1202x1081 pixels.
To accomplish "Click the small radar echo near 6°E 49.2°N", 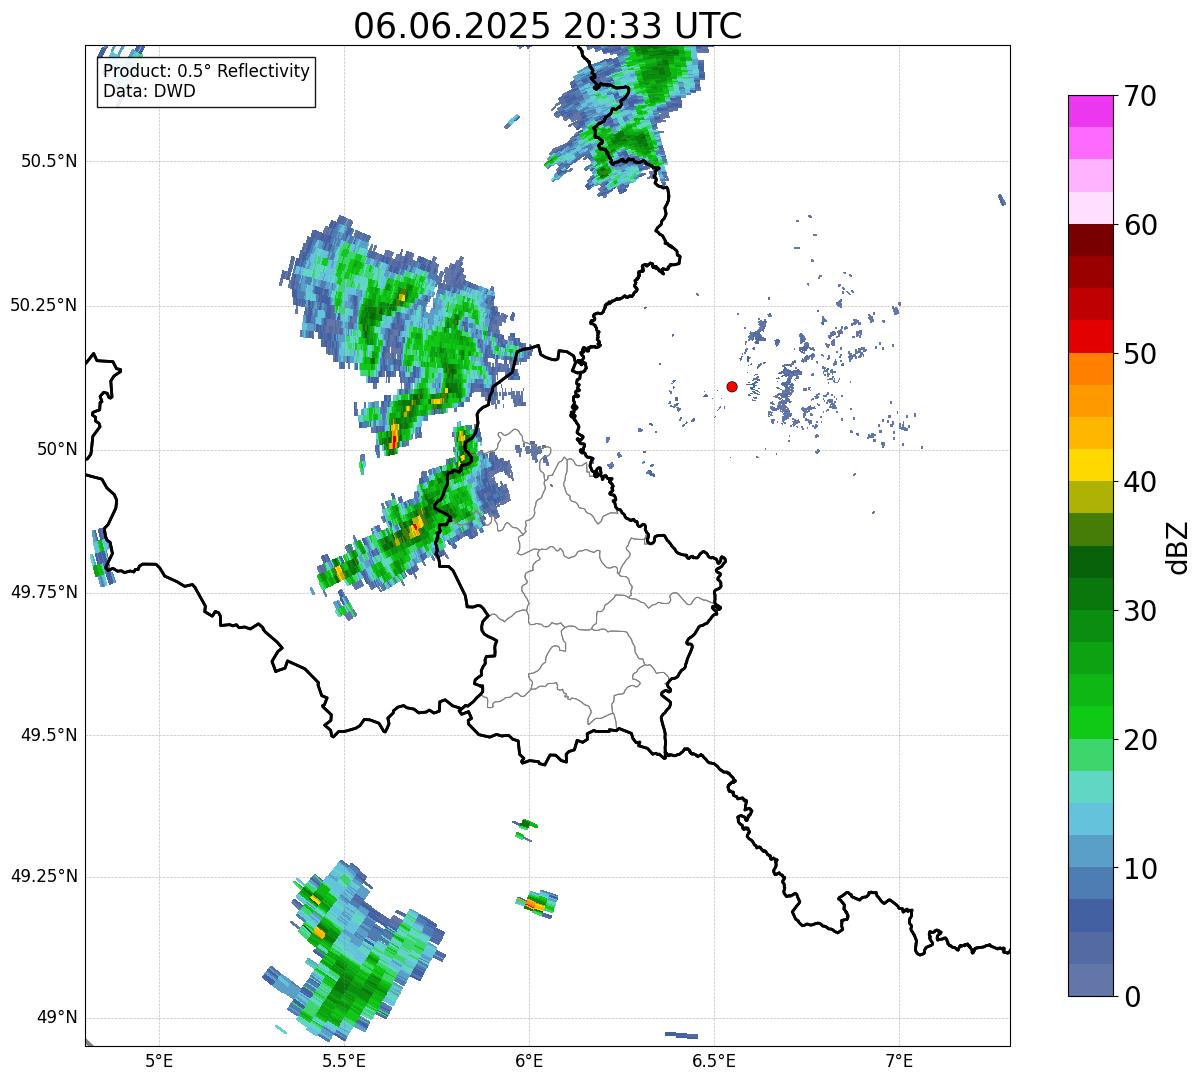I will 537,902.
